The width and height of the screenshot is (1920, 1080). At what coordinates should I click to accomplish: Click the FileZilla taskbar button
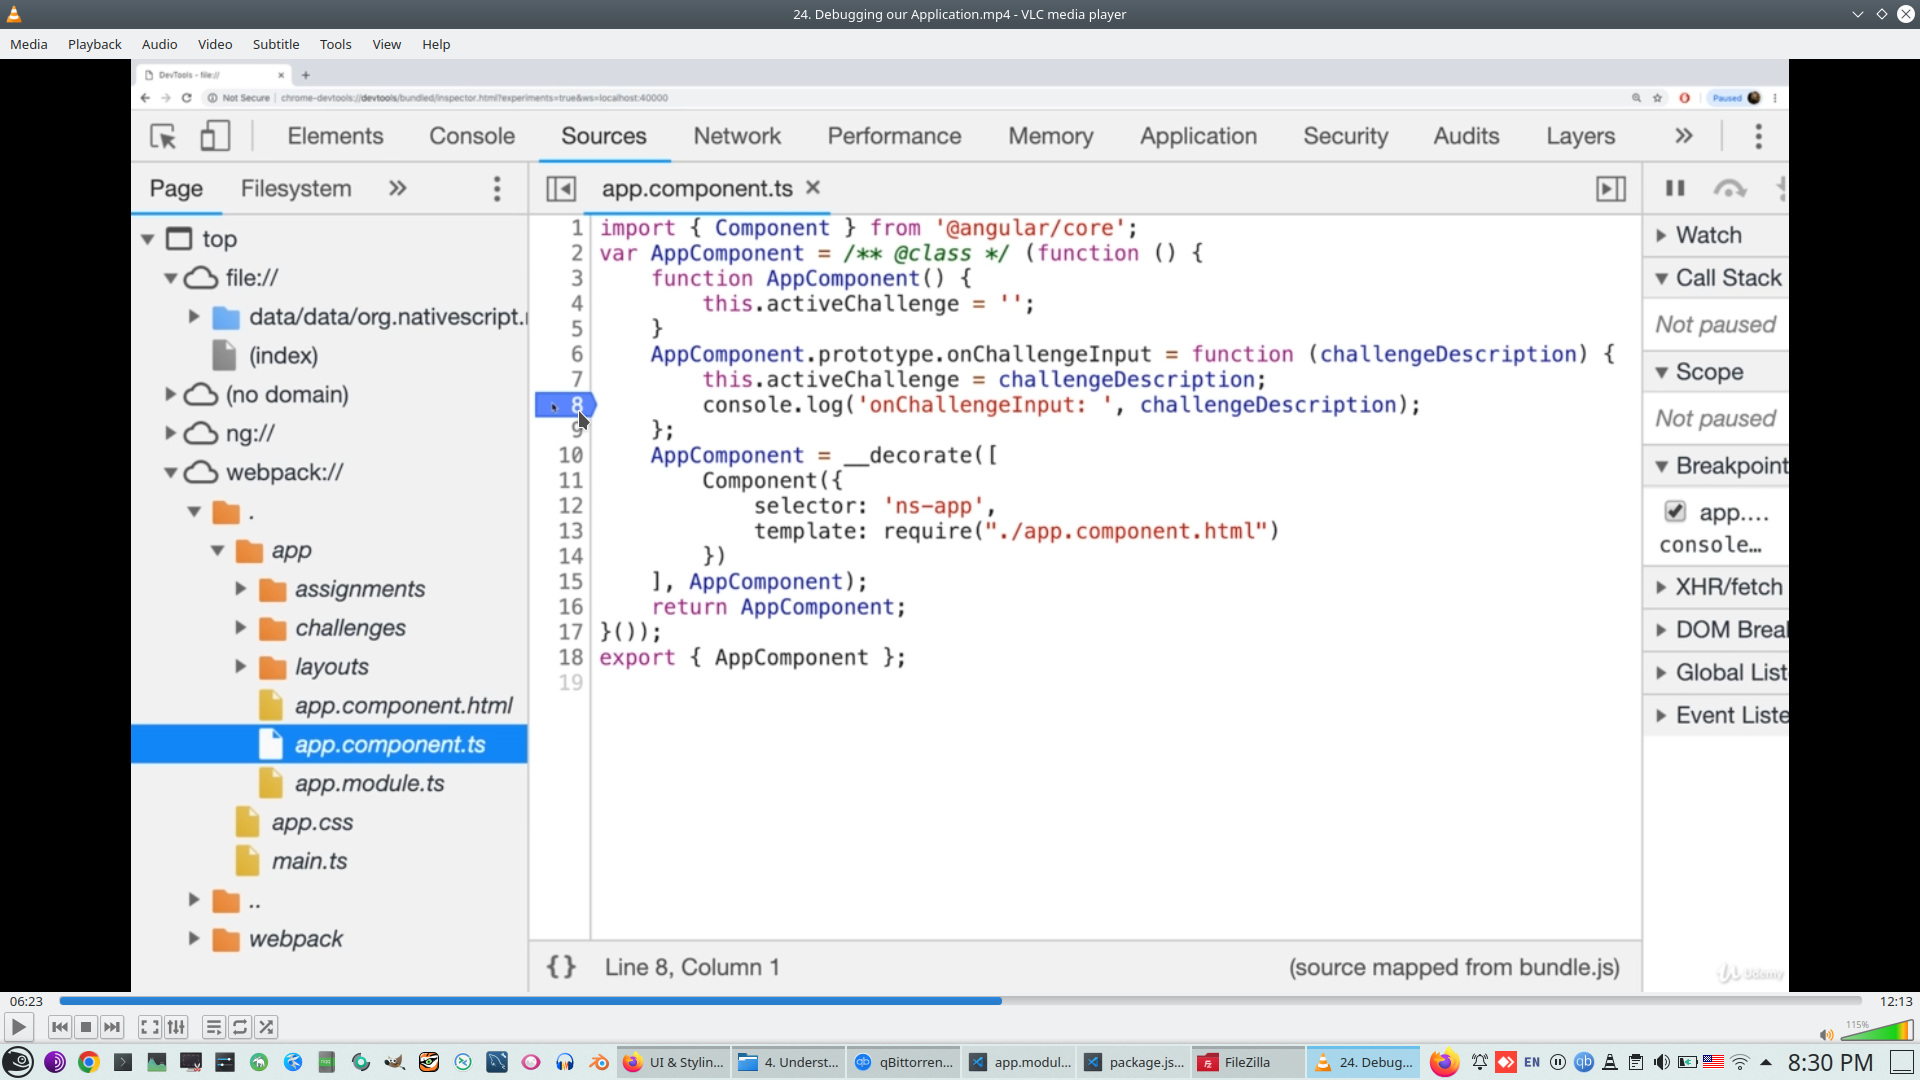(x=1246, y=1062)
